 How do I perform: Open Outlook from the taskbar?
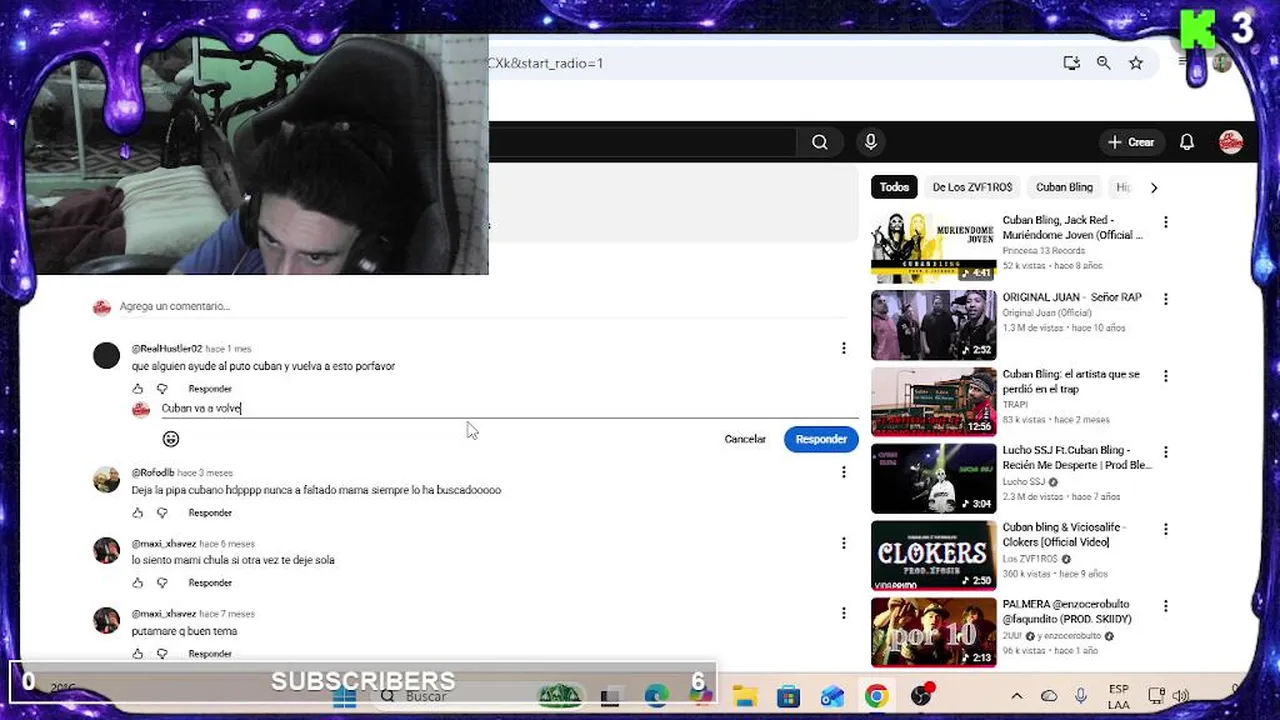coord(832,696)
